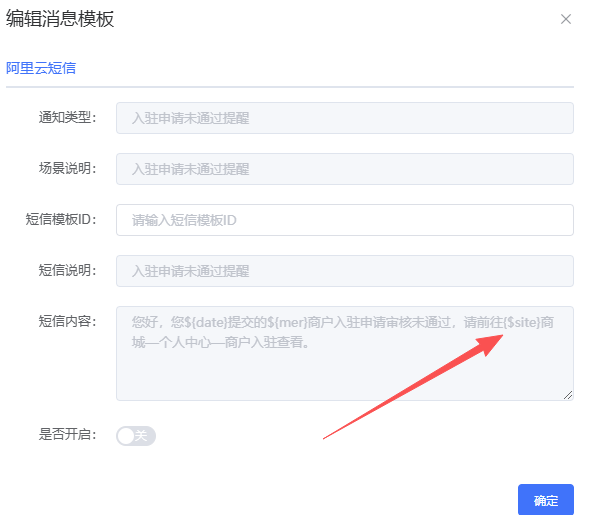
Task: Click the 通知类型 label
Action: (x=68, y=118)
